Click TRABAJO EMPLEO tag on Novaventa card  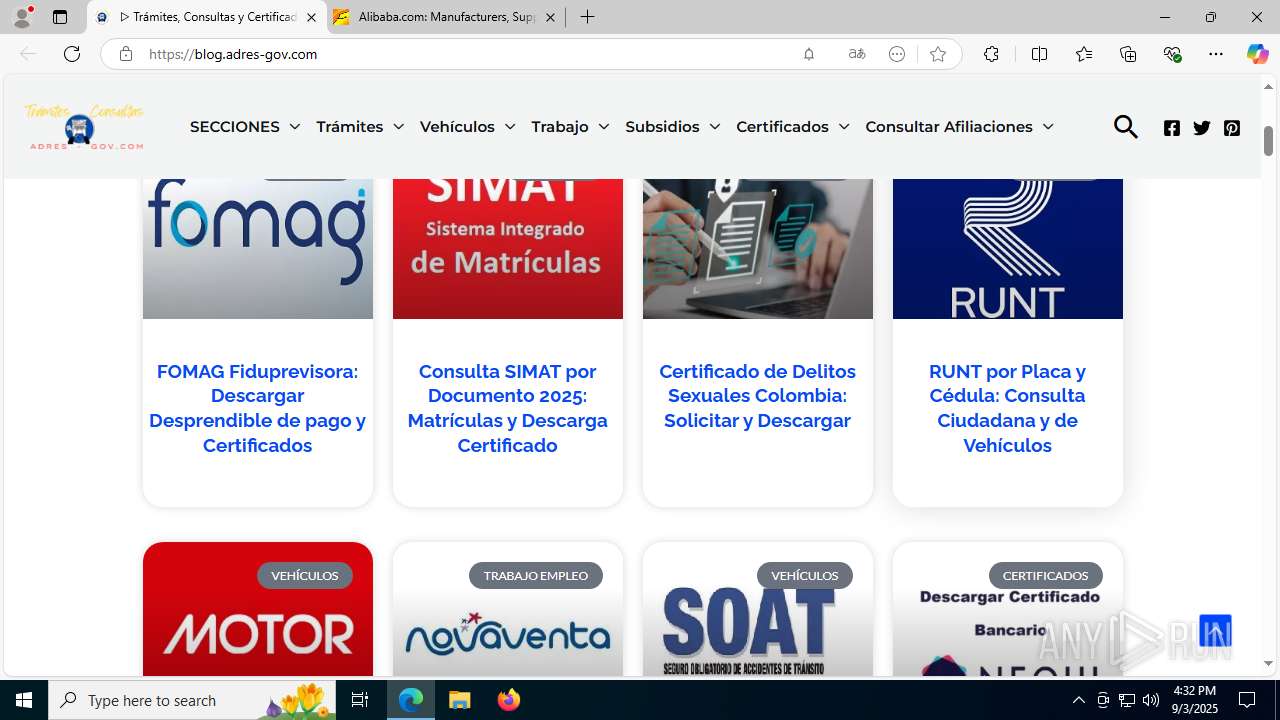click(536, 576)
